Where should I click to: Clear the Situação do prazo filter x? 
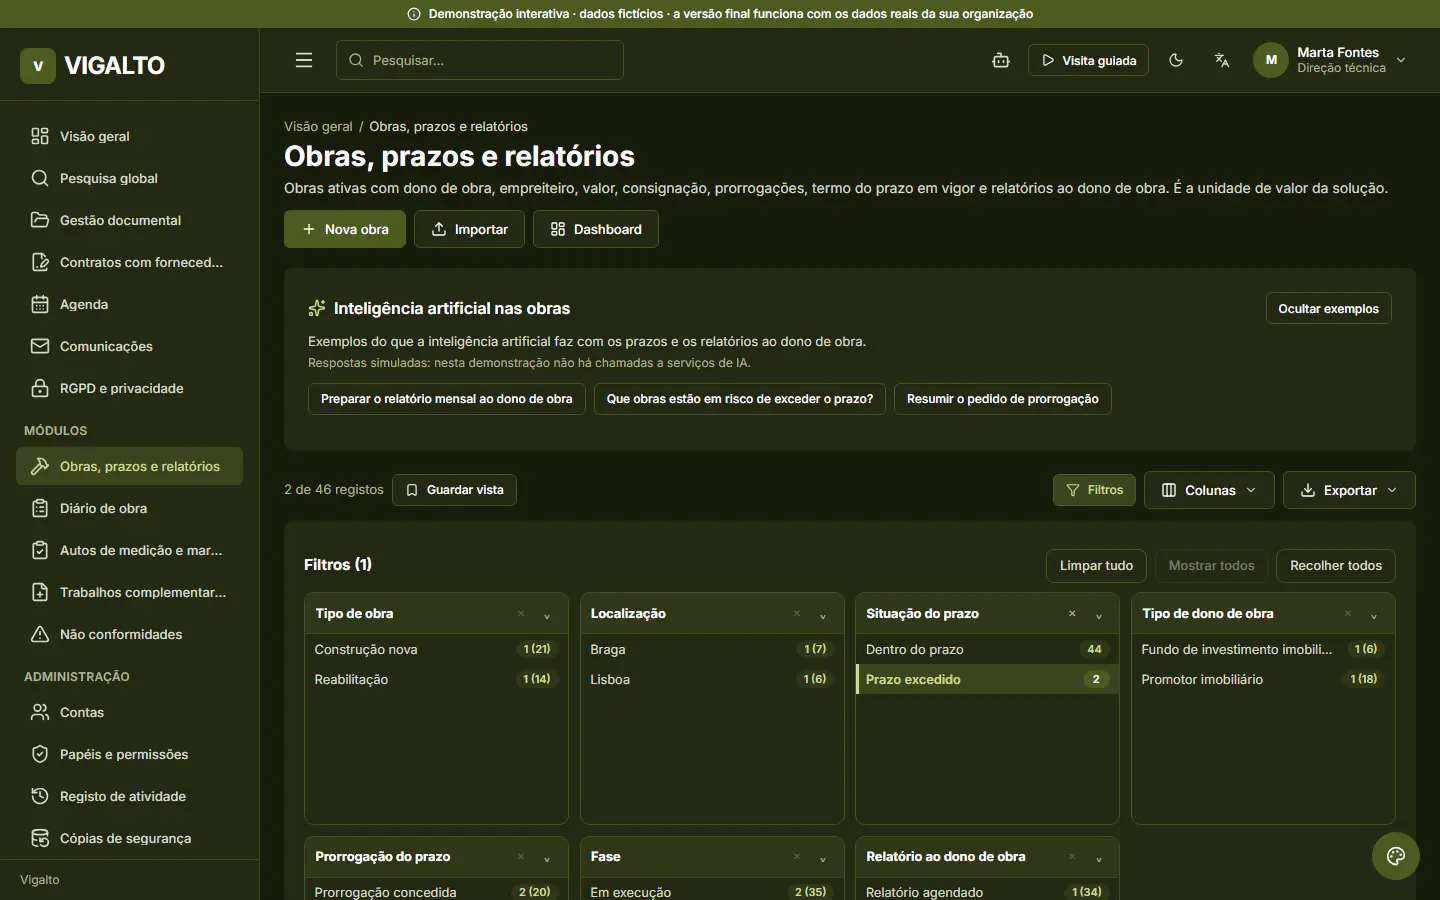(x=1072, y=614)
